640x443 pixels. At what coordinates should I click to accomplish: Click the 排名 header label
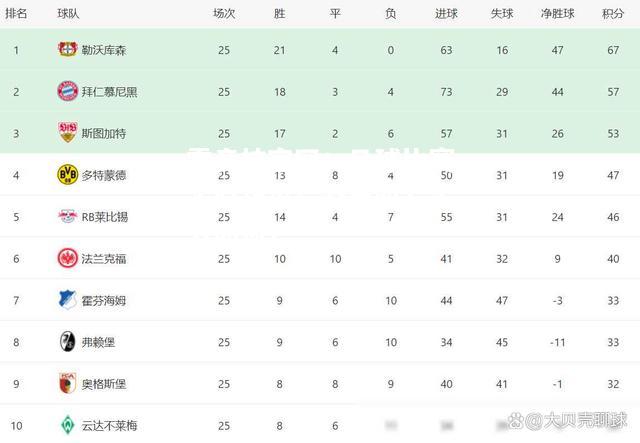click(16, 14)
